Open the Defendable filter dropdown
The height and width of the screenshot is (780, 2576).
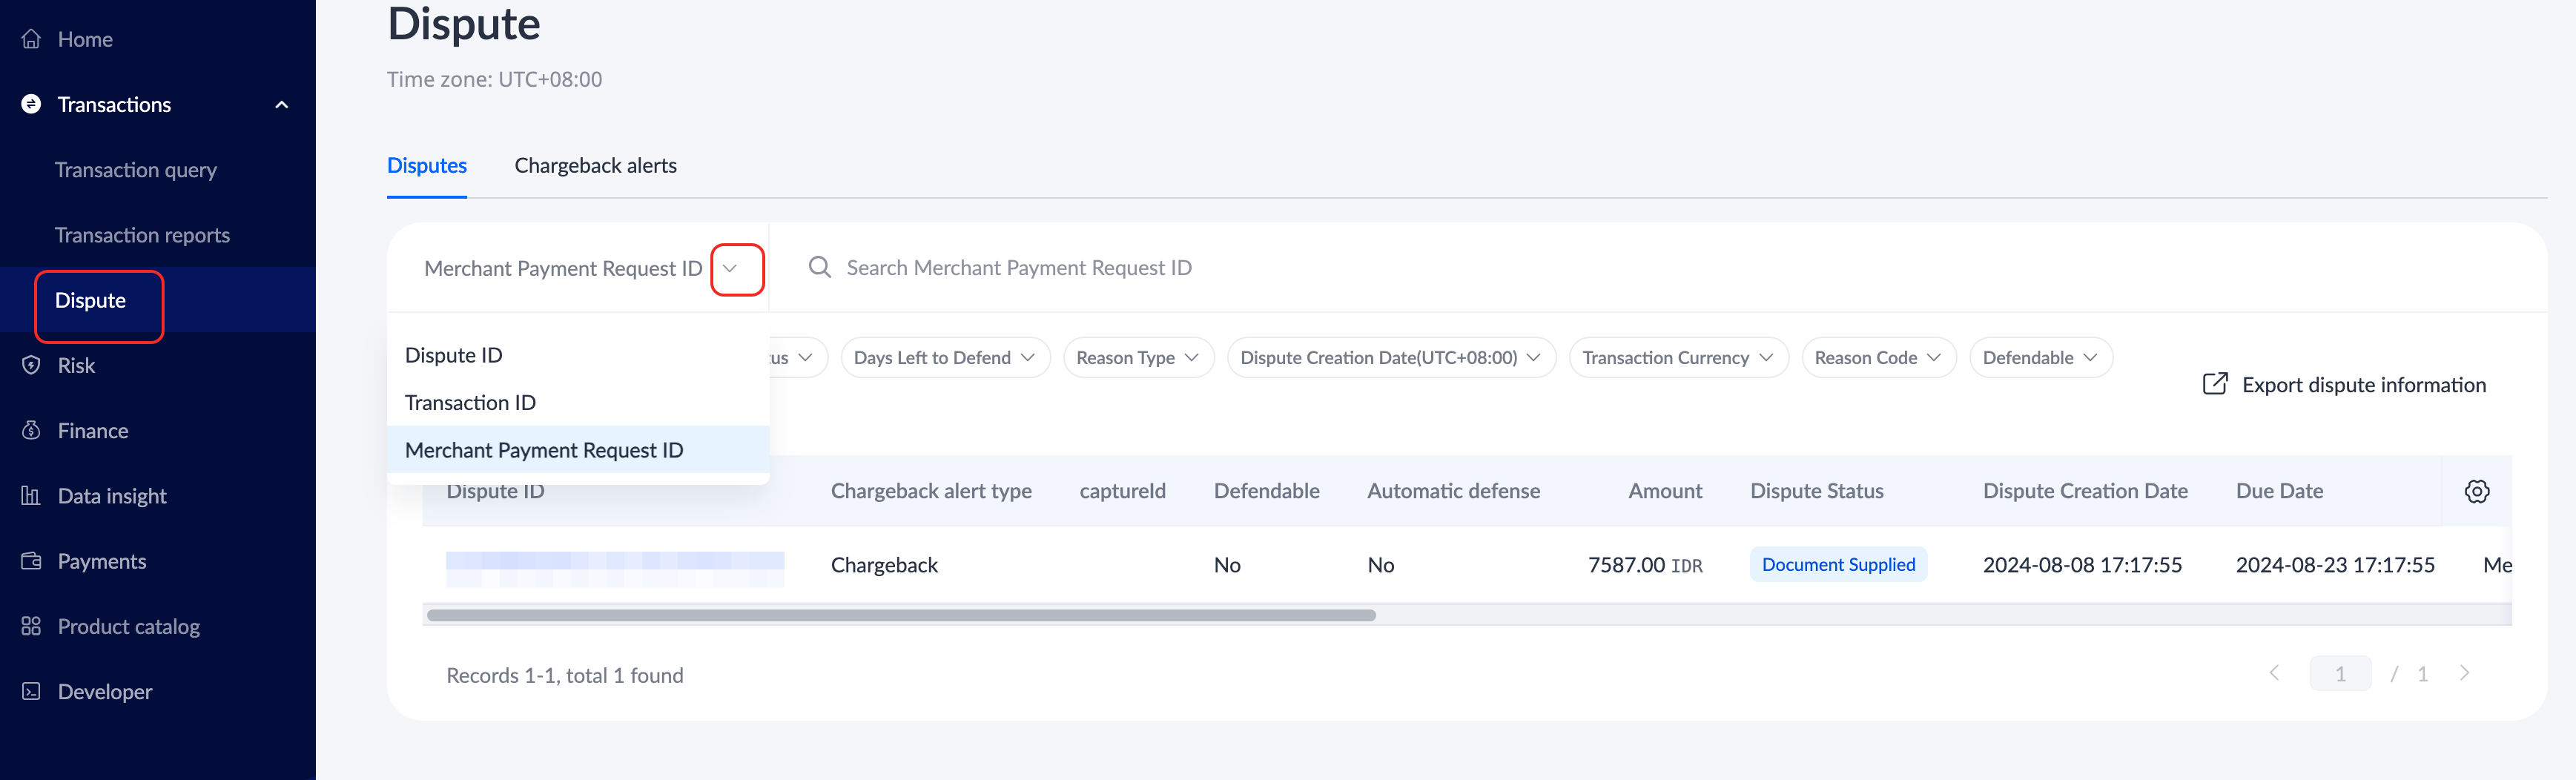pyautogui.click(x=2039, y=358)
